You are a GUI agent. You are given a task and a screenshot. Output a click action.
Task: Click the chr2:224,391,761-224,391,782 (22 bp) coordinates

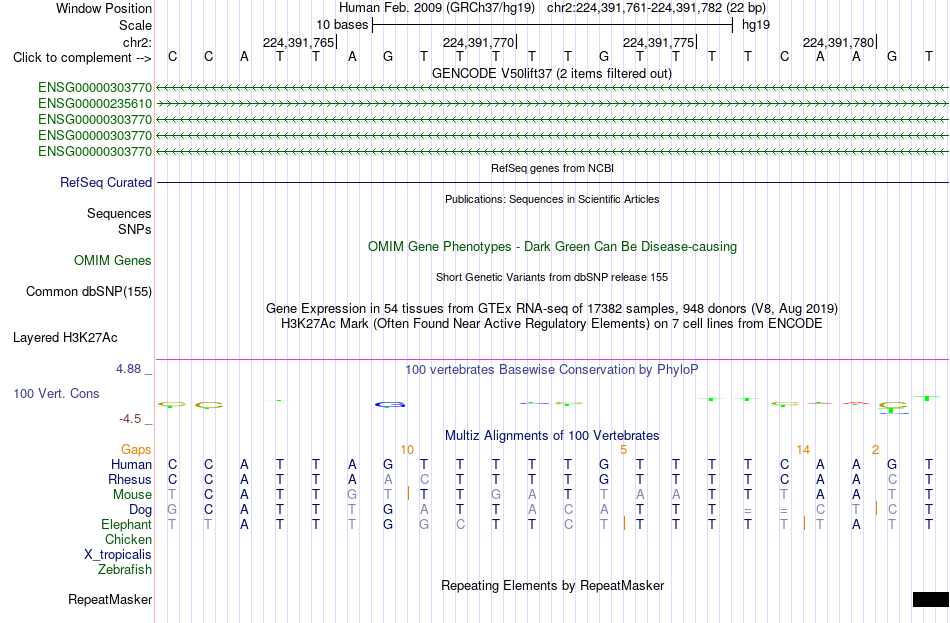pyautogui.click(x=656, y=8)
